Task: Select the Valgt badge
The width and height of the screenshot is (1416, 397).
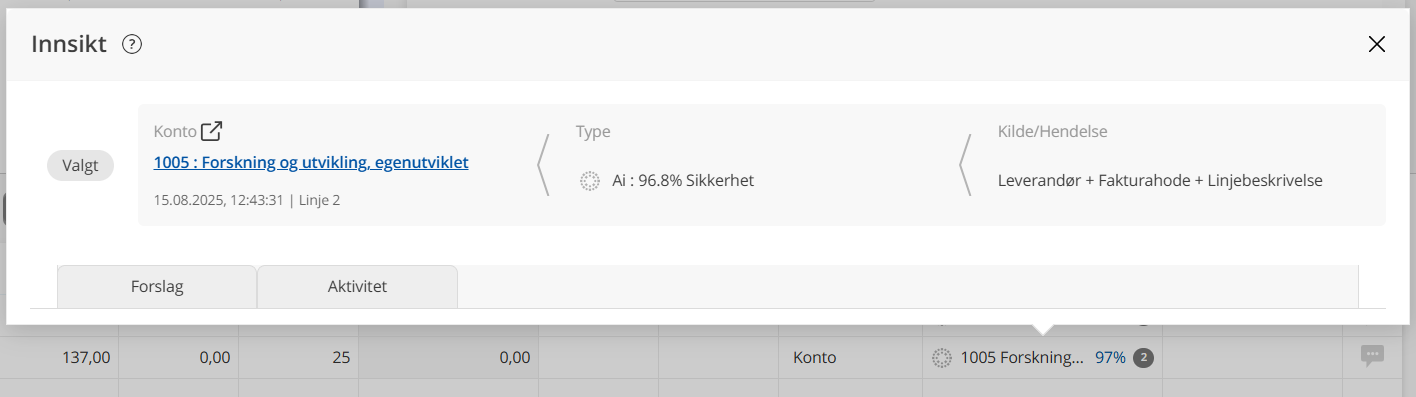Action: point(81,166)
